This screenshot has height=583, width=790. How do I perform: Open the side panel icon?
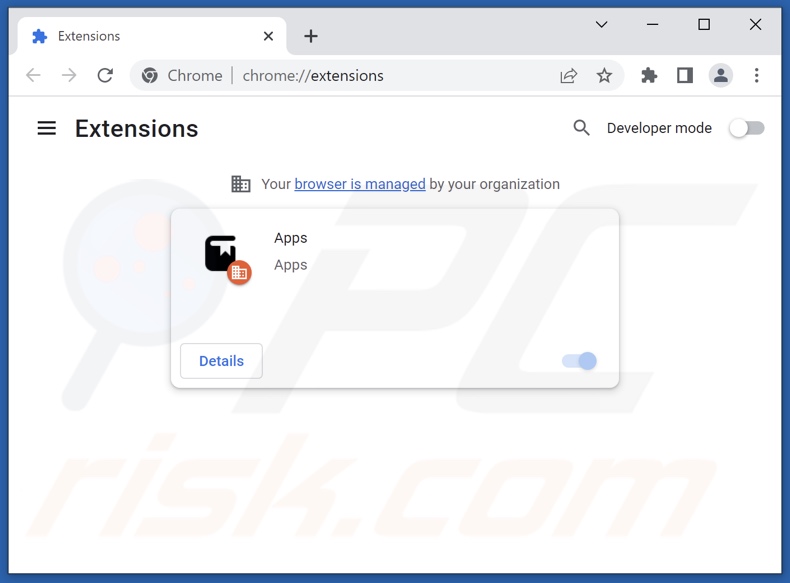[x=685, y=76]
